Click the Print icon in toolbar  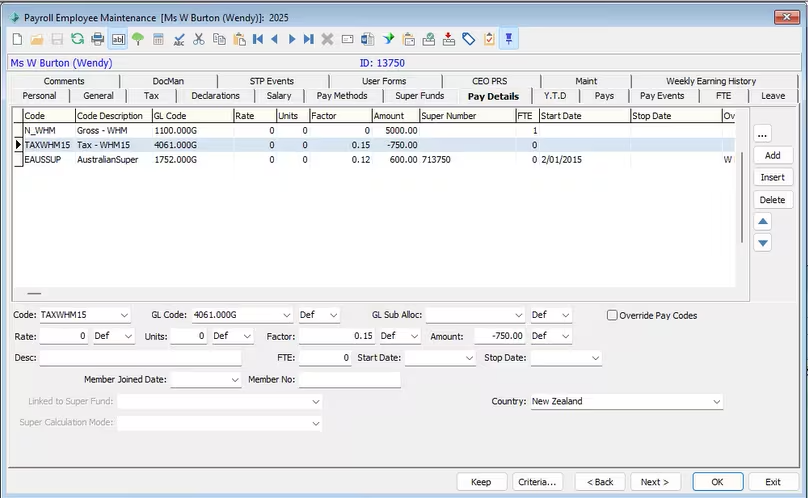click(98, 39)
